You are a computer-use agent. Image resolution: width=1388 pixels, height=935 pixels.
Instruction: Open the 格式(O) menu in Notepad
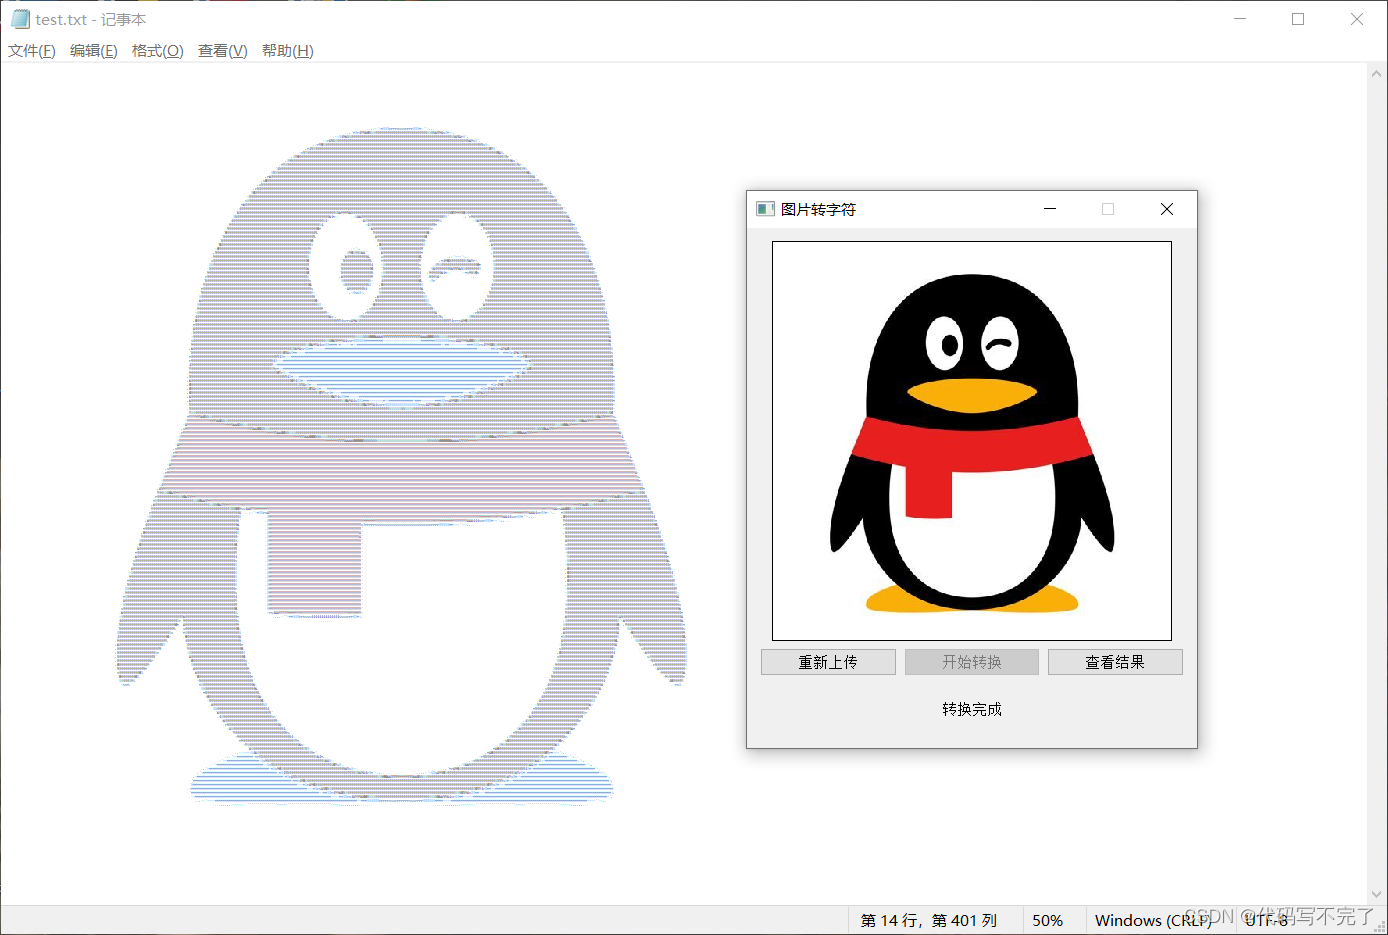coord(158,51)
